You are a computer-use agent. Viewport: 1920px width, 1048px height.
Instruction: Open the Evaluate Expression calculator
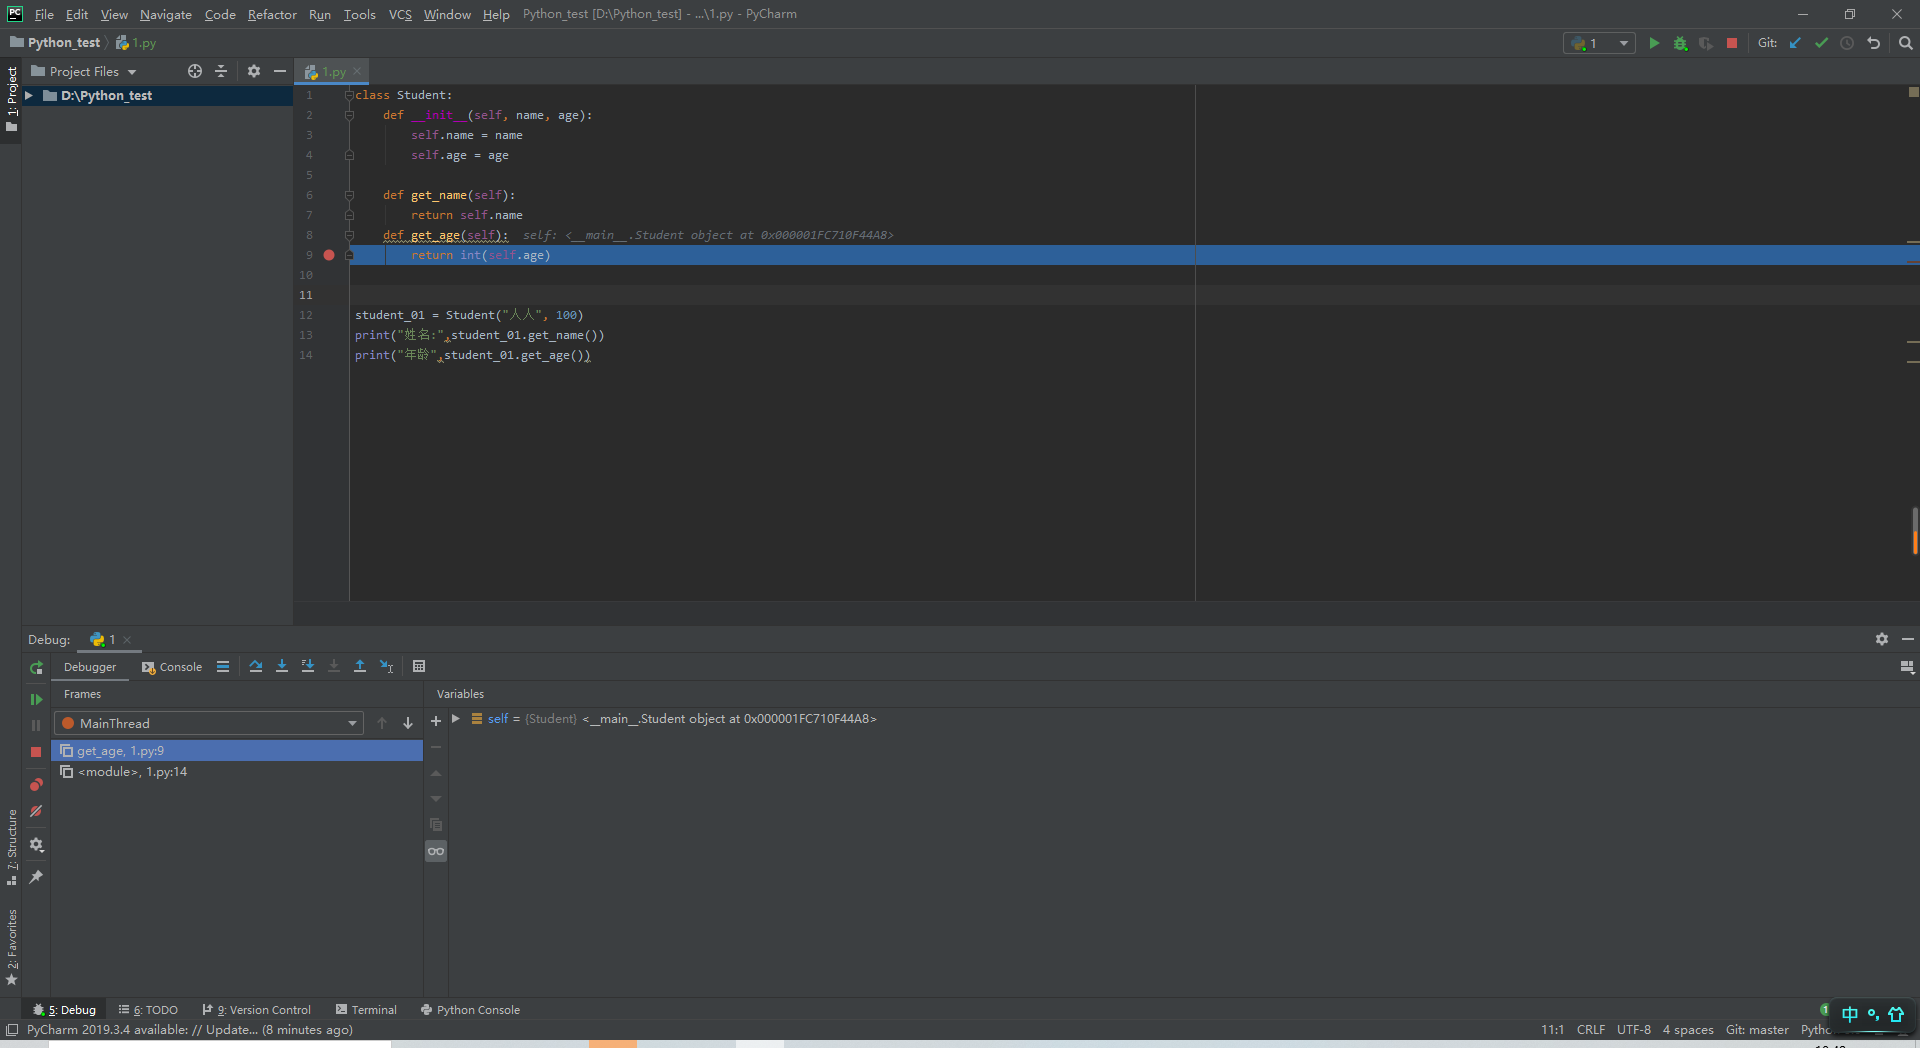click(x=419, y=666)
